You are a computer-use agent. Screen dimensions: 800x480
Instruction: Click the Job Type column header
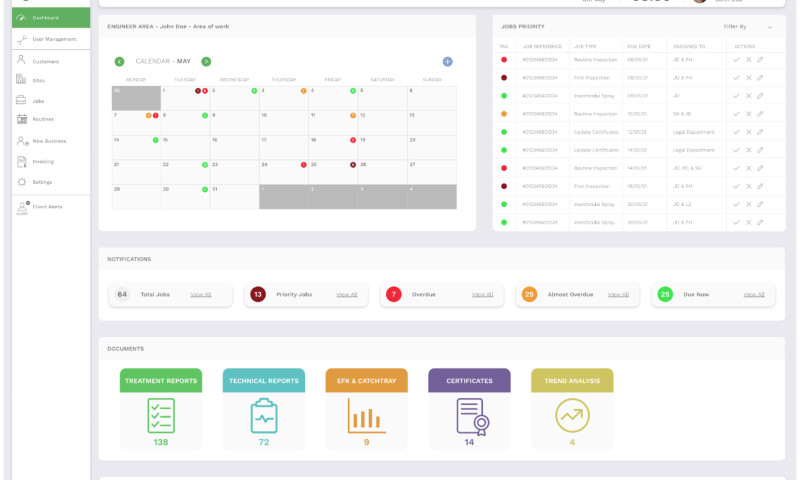coord(585,46)
